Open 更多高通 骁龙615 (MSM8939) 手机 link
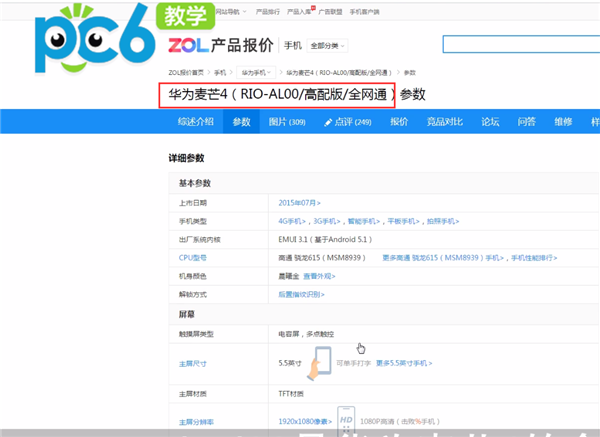Screen dimensions: 600x437 click(x=443, y=258)
